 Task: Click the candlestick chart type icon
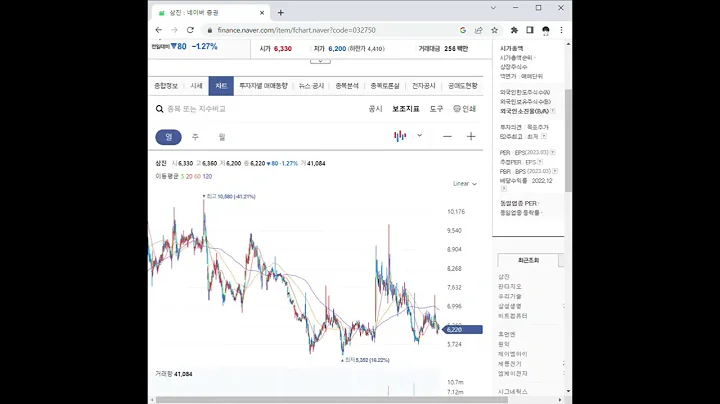[400, 136]
